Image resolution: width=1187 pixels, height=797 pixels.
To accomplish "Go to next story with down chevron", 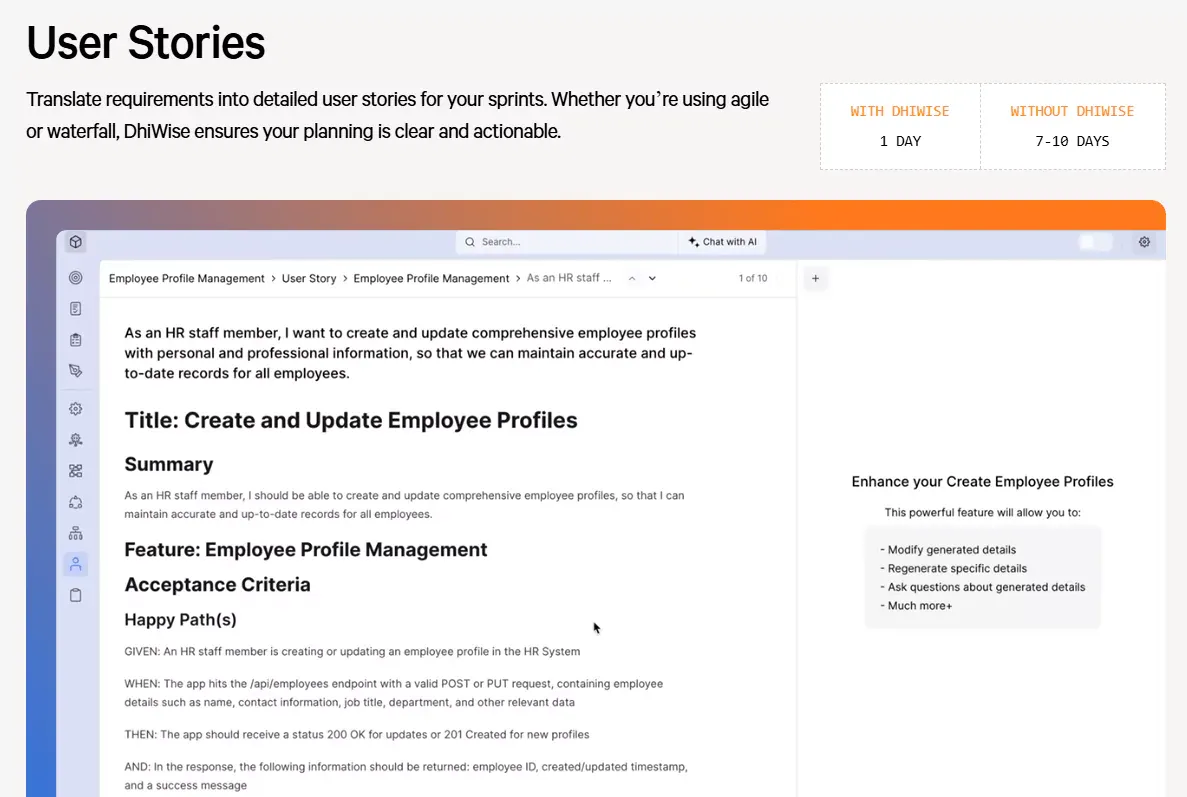I will tap(653, 279).
